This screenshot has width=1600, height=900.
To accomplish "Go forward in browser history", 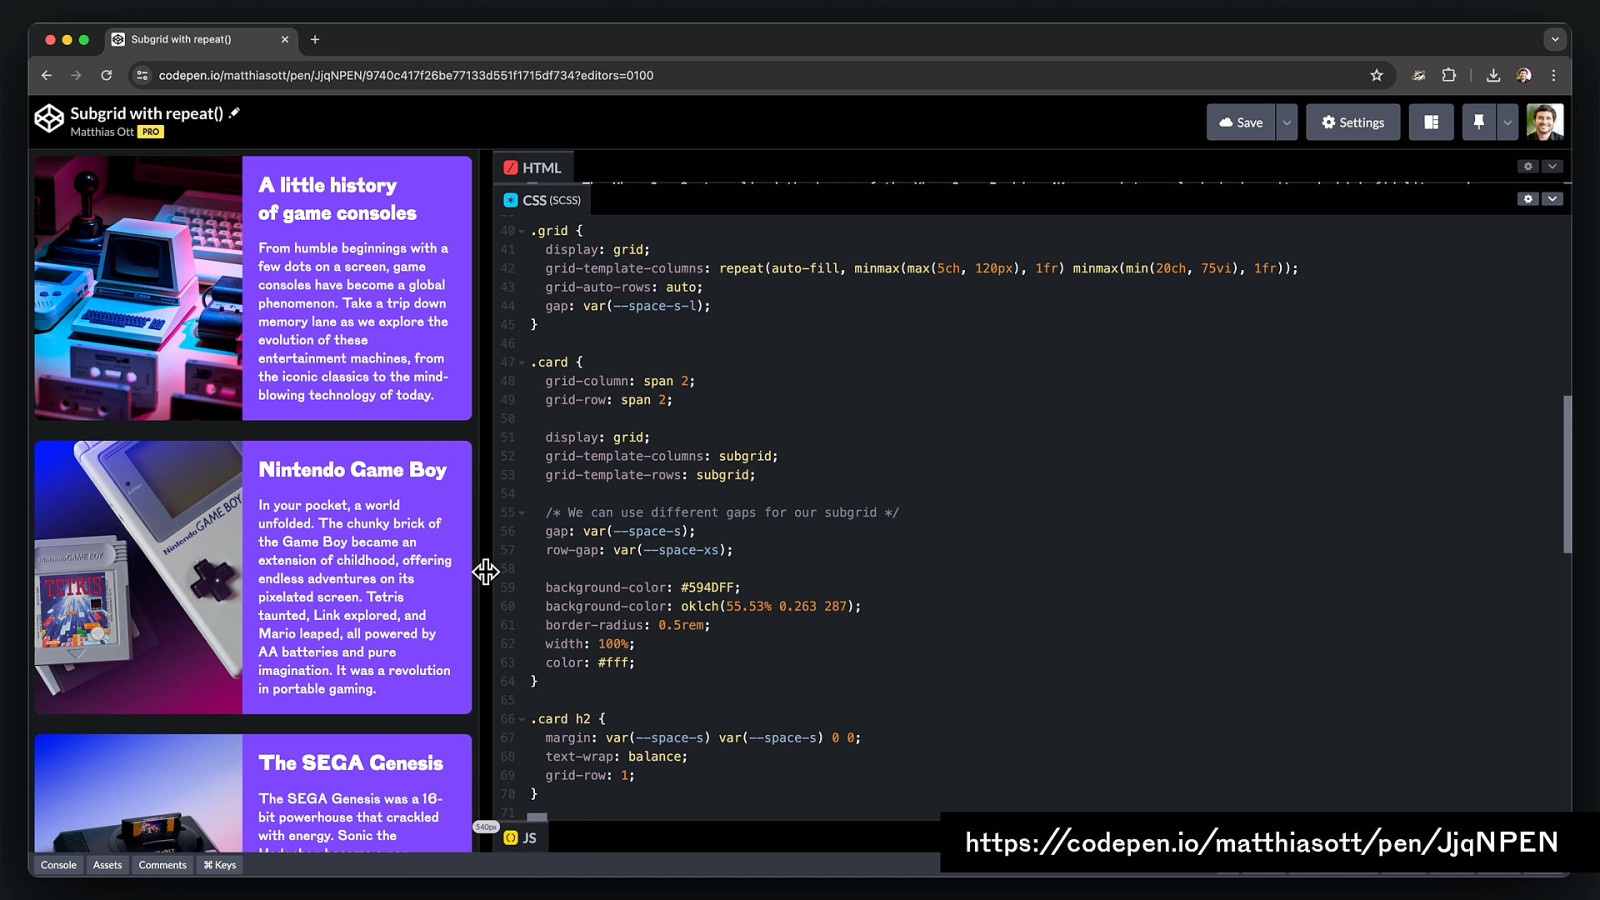I will [76, 75].
